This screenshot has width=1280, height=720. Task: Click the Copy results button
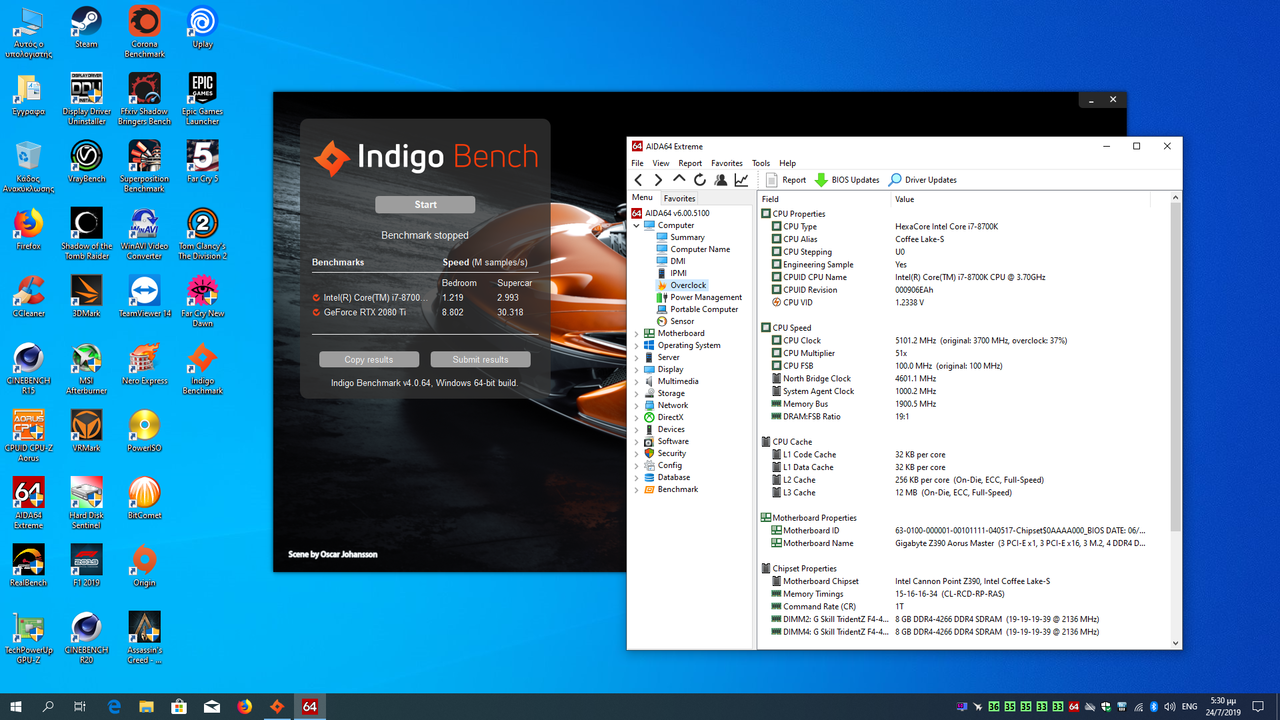pos(369,359)
